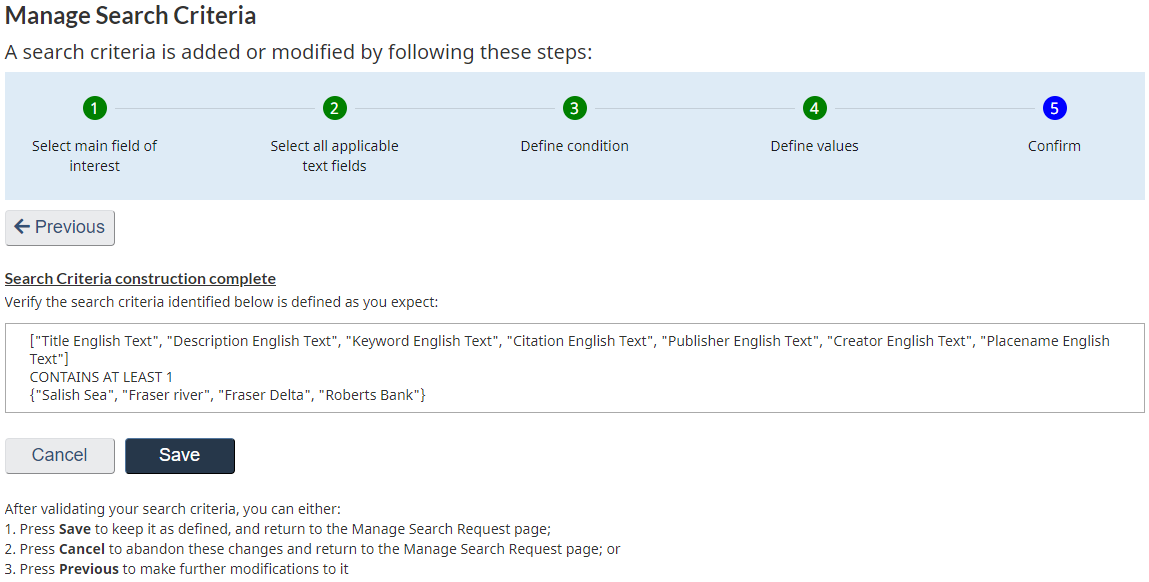Click the left arrow in Previous button
This screenshot has height=582, width=1149.
point(23,227)
